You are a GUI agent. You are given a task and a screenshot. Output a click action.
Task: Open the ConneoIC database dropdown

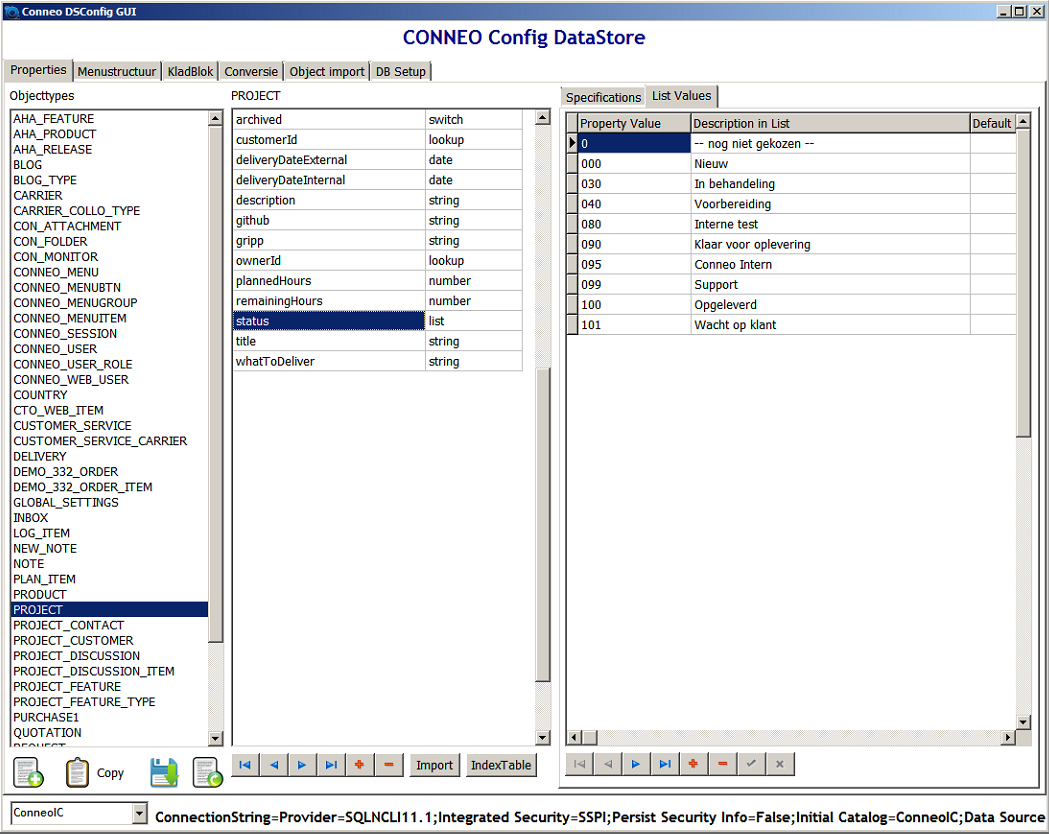[x=139, y=814]
